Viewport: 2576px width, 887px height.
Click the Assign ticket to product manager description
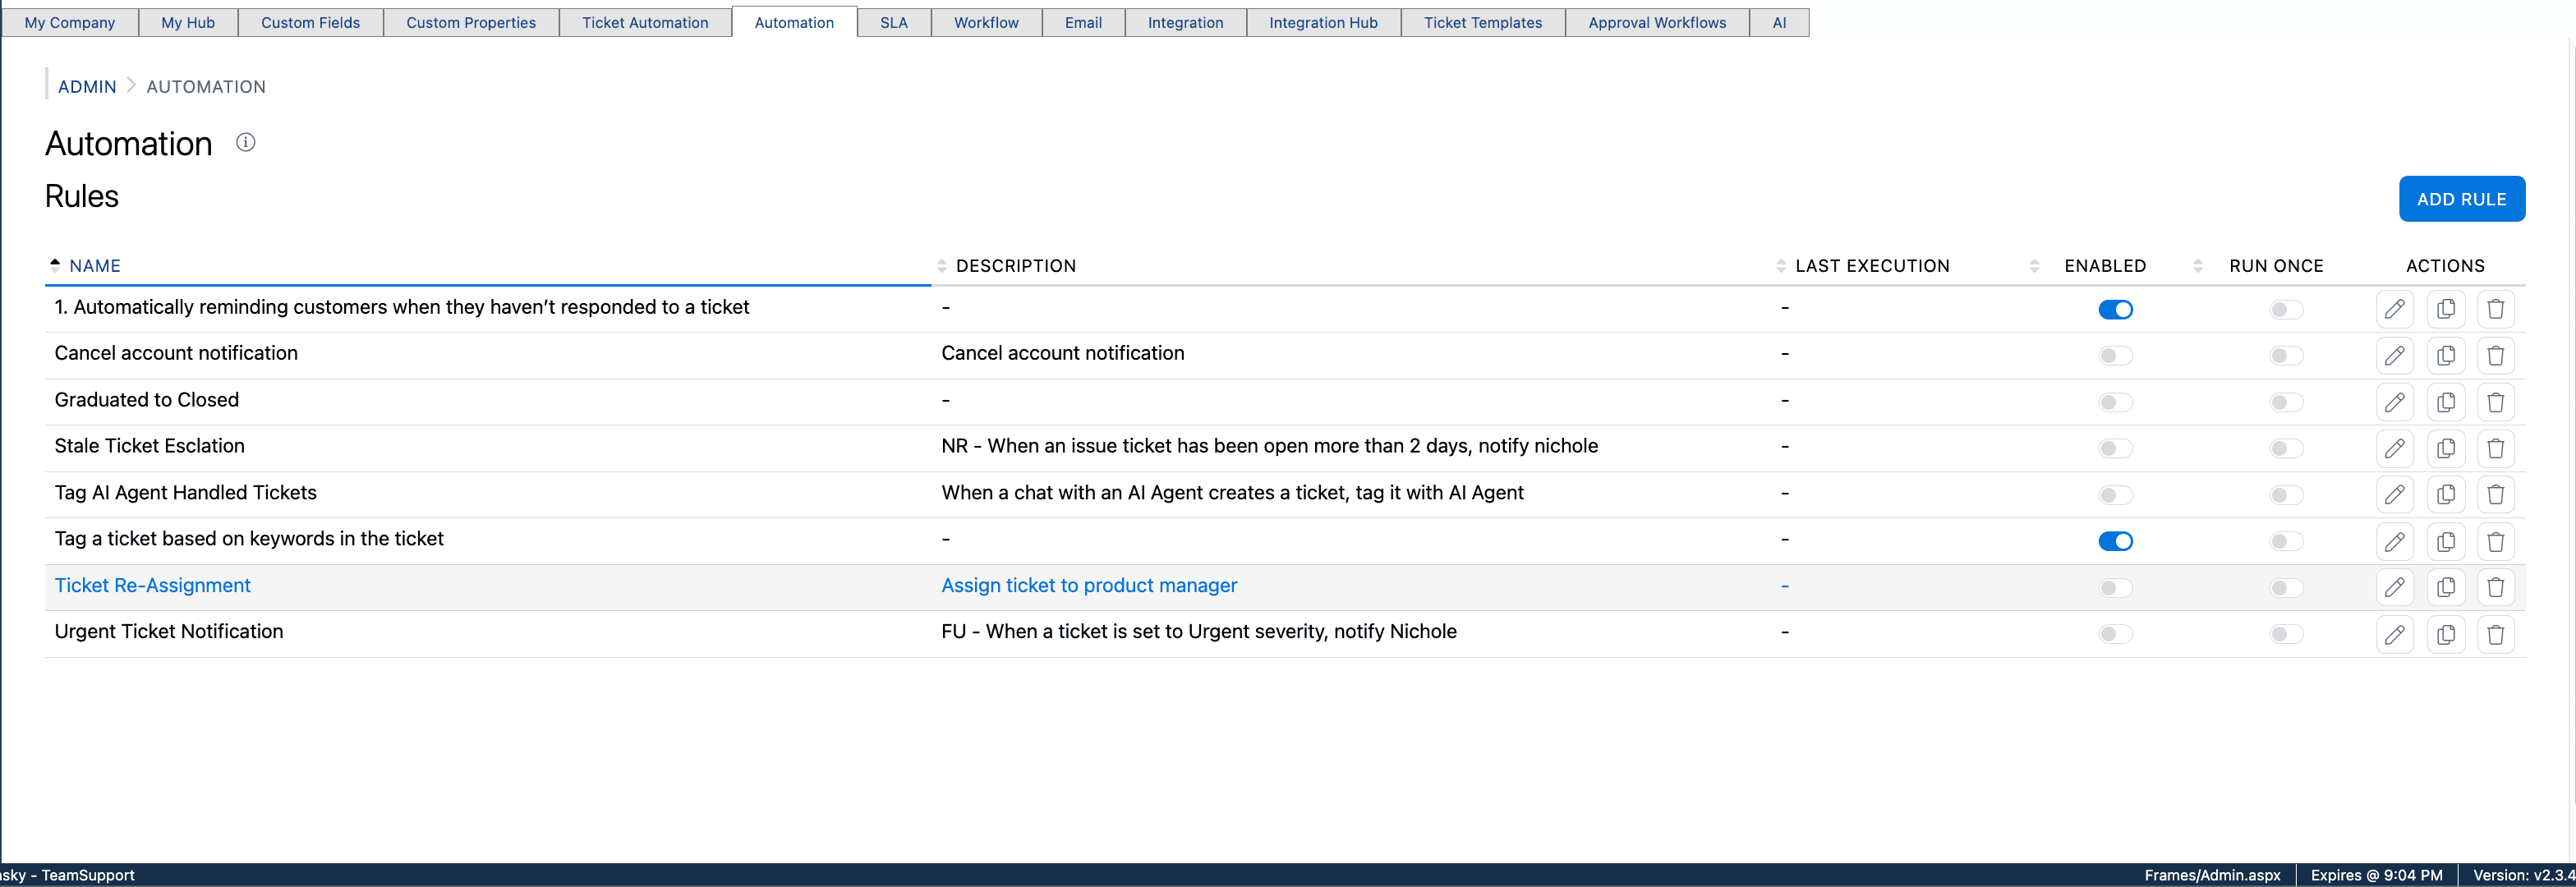[x=1089, y=585]
